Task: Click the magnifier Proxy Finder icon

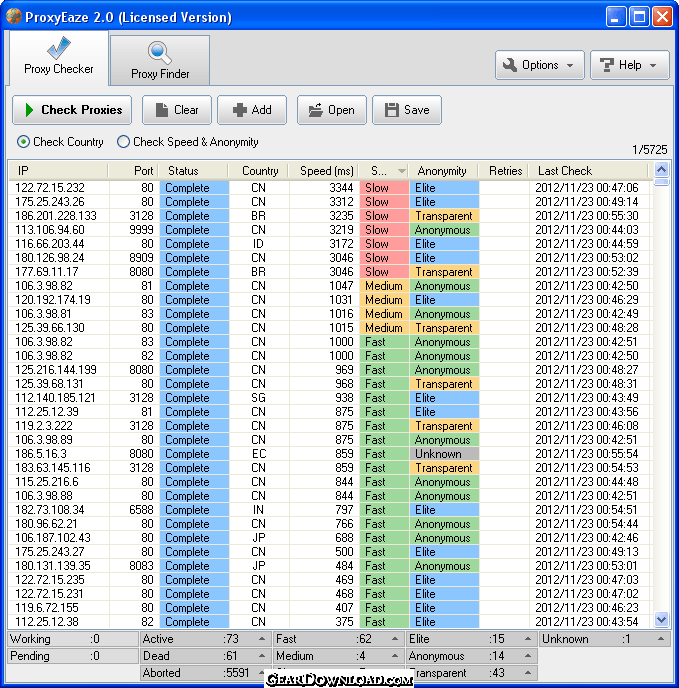Action: pyautogui.click(x=160, y=53)
